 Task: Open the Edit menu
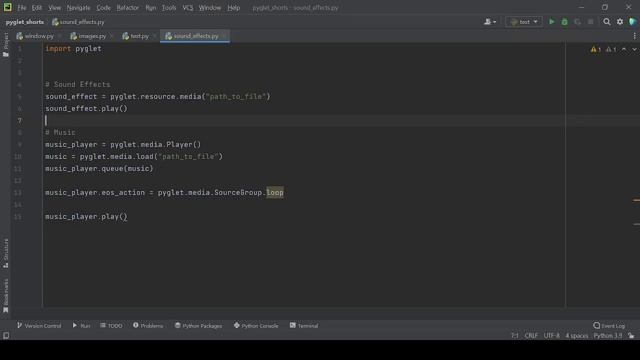pos(37,7)
